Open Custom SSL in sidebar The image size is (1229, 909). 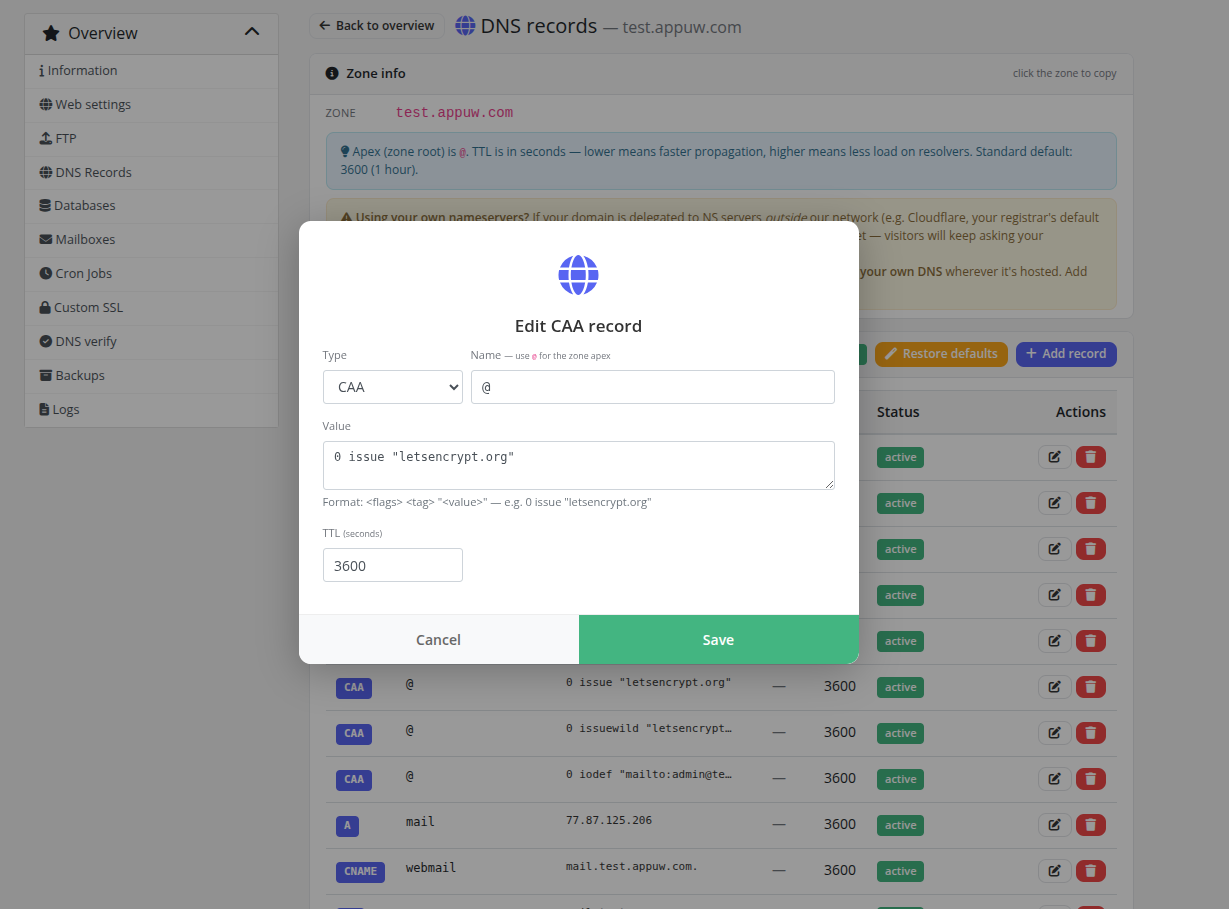(151, 308)
